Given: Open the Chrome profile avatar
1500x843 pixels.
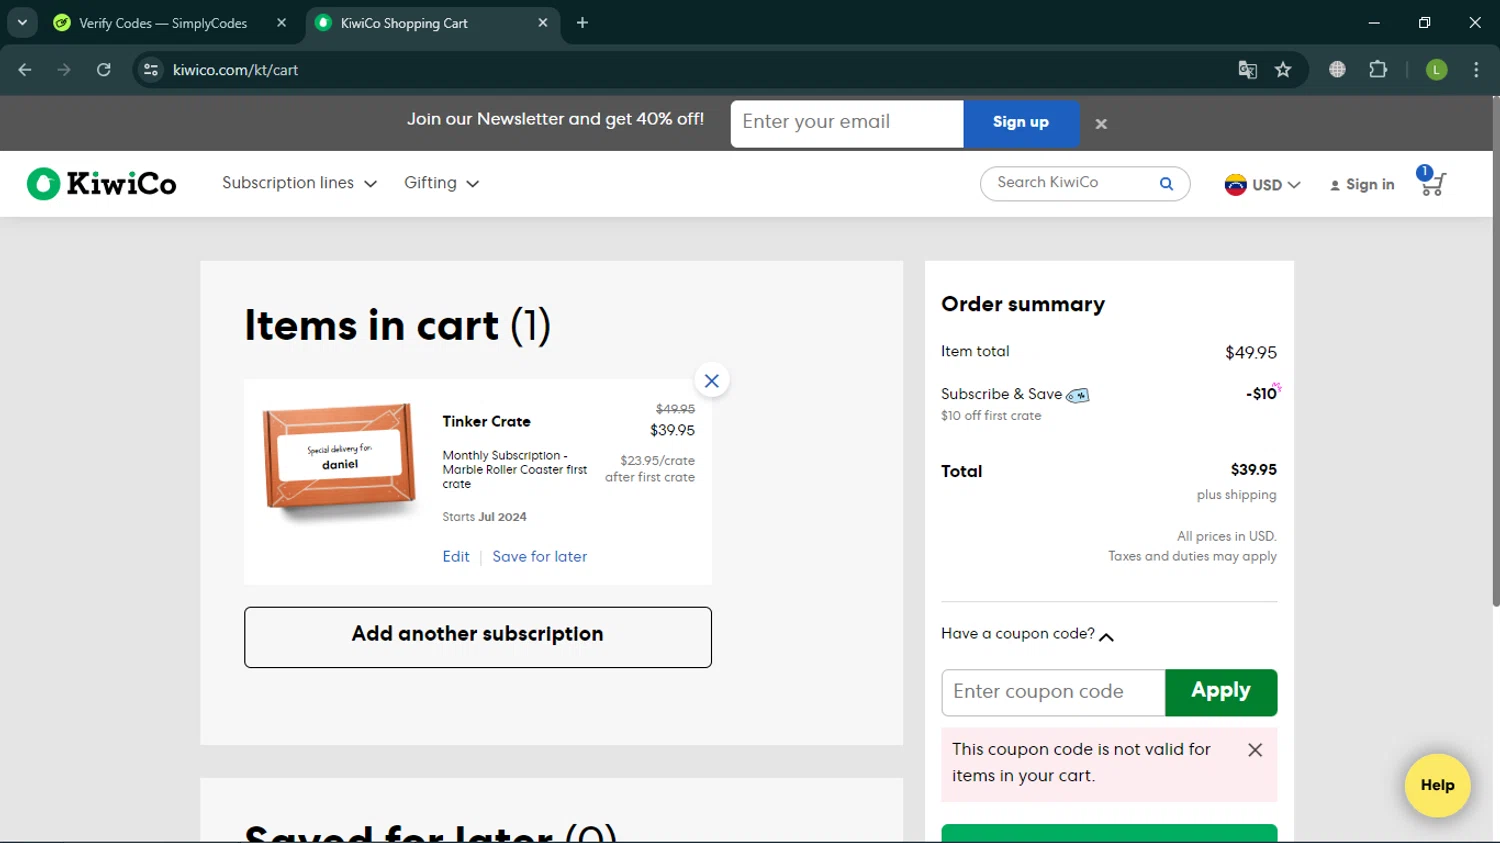Looking at the screenshot, I should click(1436, 70).
